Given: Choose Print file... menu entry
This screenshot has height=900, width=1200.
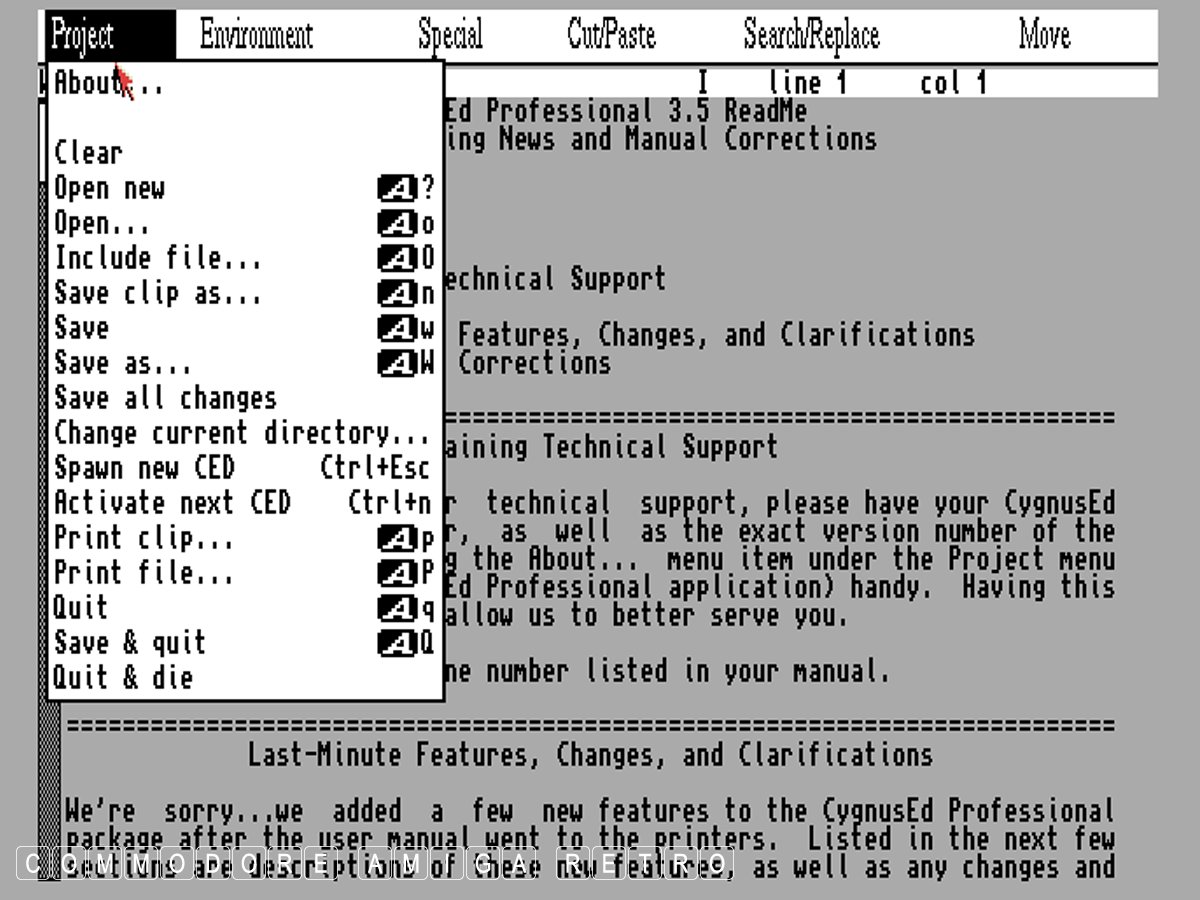Looking at the screenshot, I should pos(245,573).
